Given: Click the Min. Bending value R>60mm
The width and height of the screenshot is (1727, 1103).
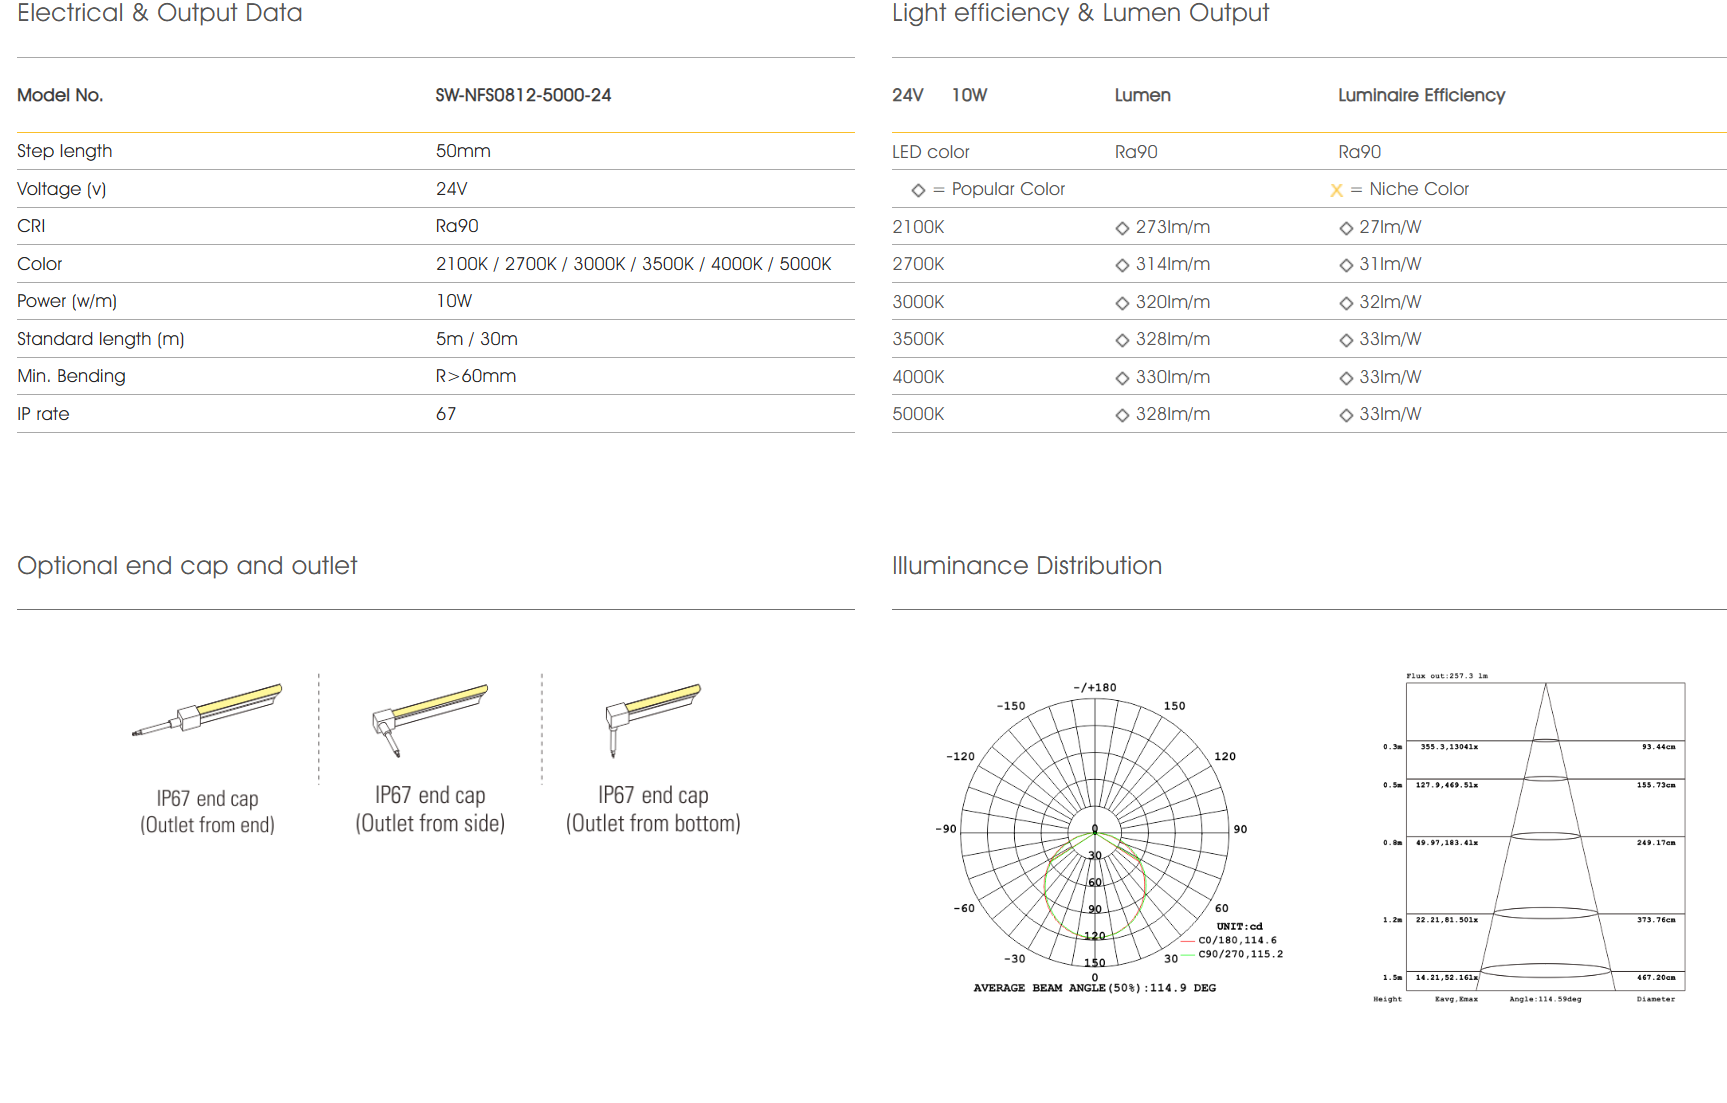Looking at the screenshot, I should [x=476, y=377].
